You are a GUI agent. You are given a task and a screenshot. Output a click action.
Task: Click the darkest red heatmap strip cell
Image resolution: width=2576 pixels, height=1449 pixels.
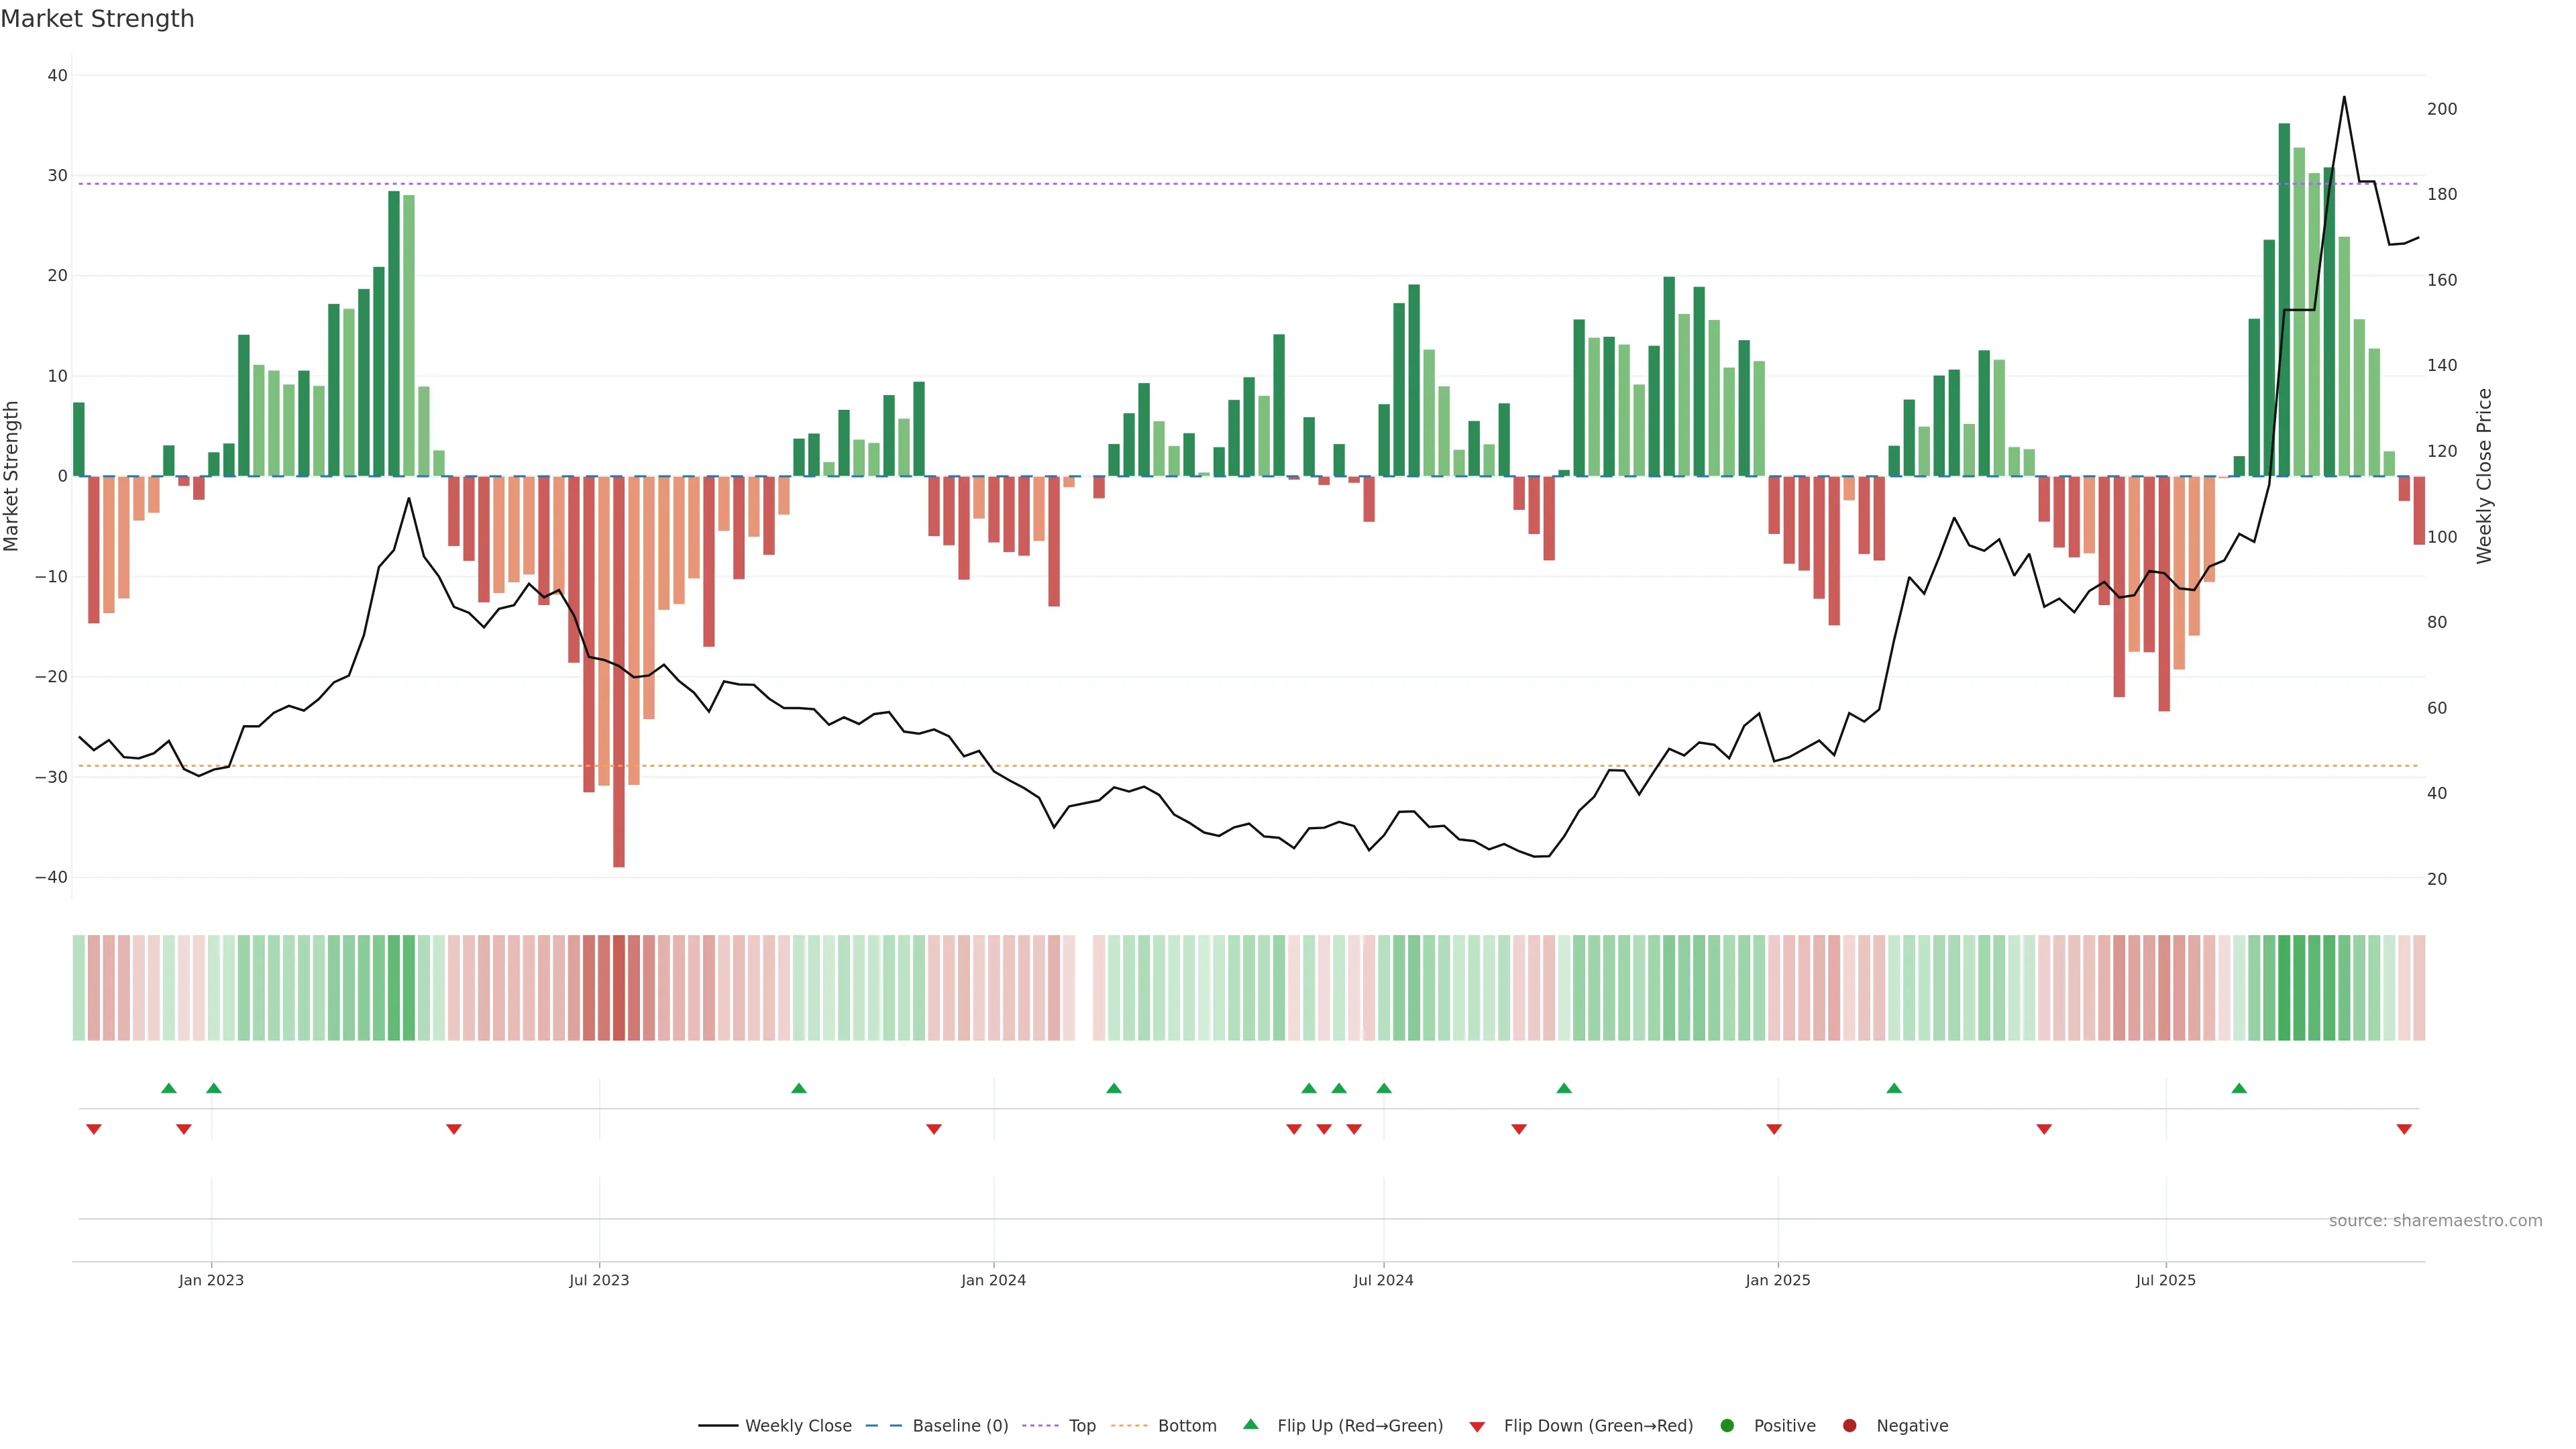coord(619,988)
